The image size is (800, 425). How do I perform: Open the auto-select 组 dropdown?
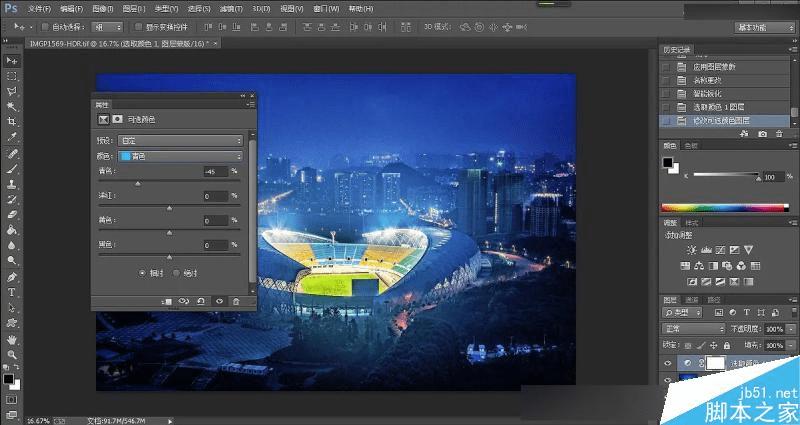pos(108,27)
